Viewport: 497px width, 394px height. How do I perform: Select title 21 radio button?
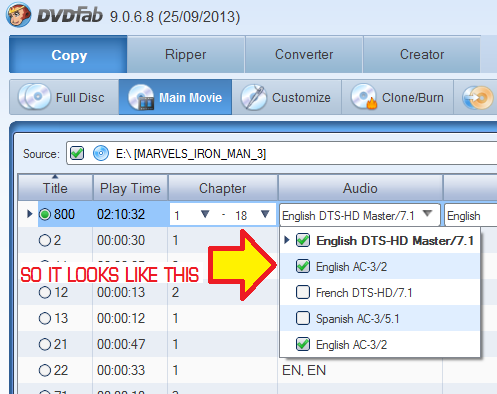click(45, 344)
